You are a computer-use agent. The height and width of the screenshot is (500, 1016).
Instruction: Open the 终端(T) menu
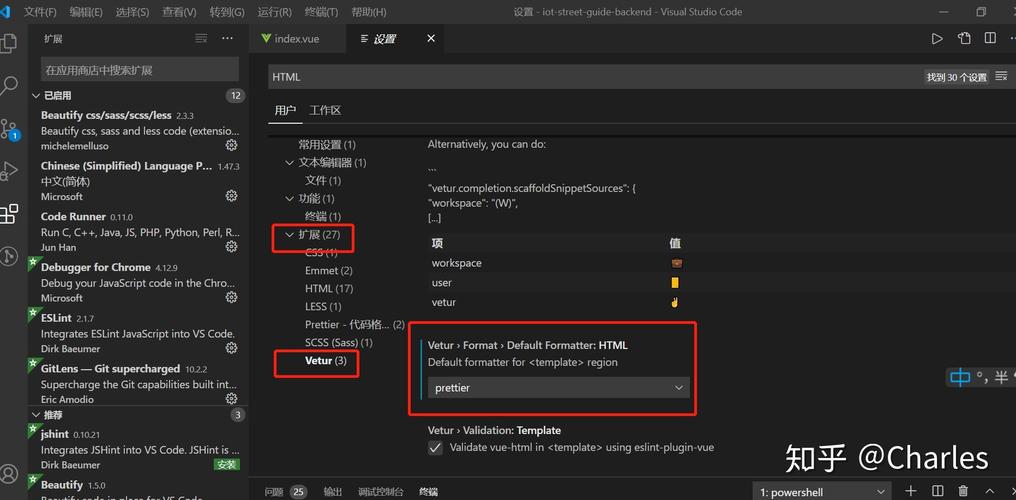pyautogui.click(x=321, y=12)
